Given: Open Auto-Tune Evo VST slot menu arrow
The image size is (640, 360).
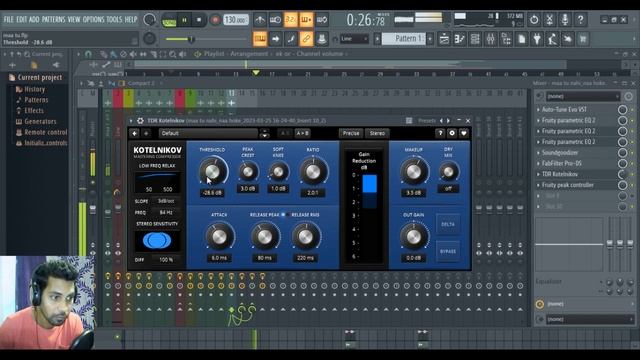Looking at the screenshot, I should pyautogui.click(x=538, y=110).
